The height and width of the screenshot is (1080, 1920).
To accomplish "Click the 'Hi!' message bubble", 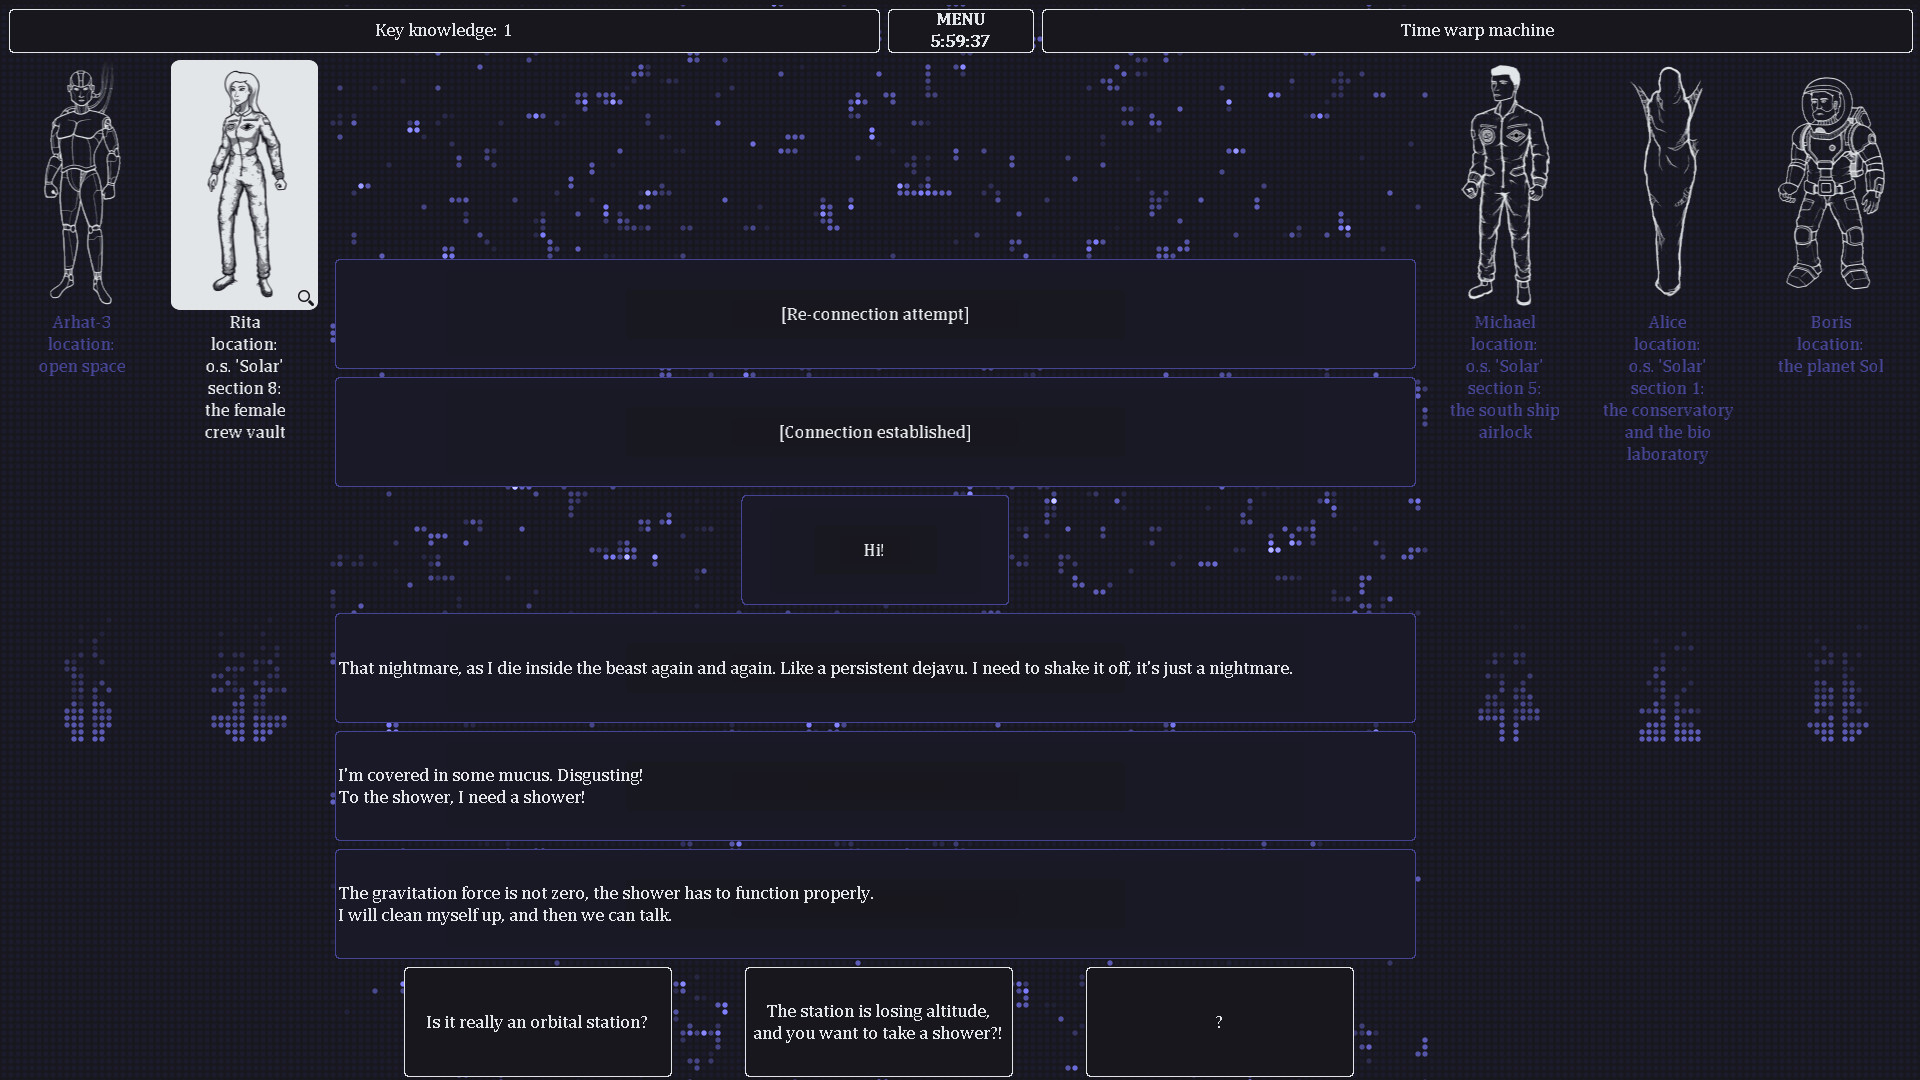I will pyautogui.click(x=874, y=549).
